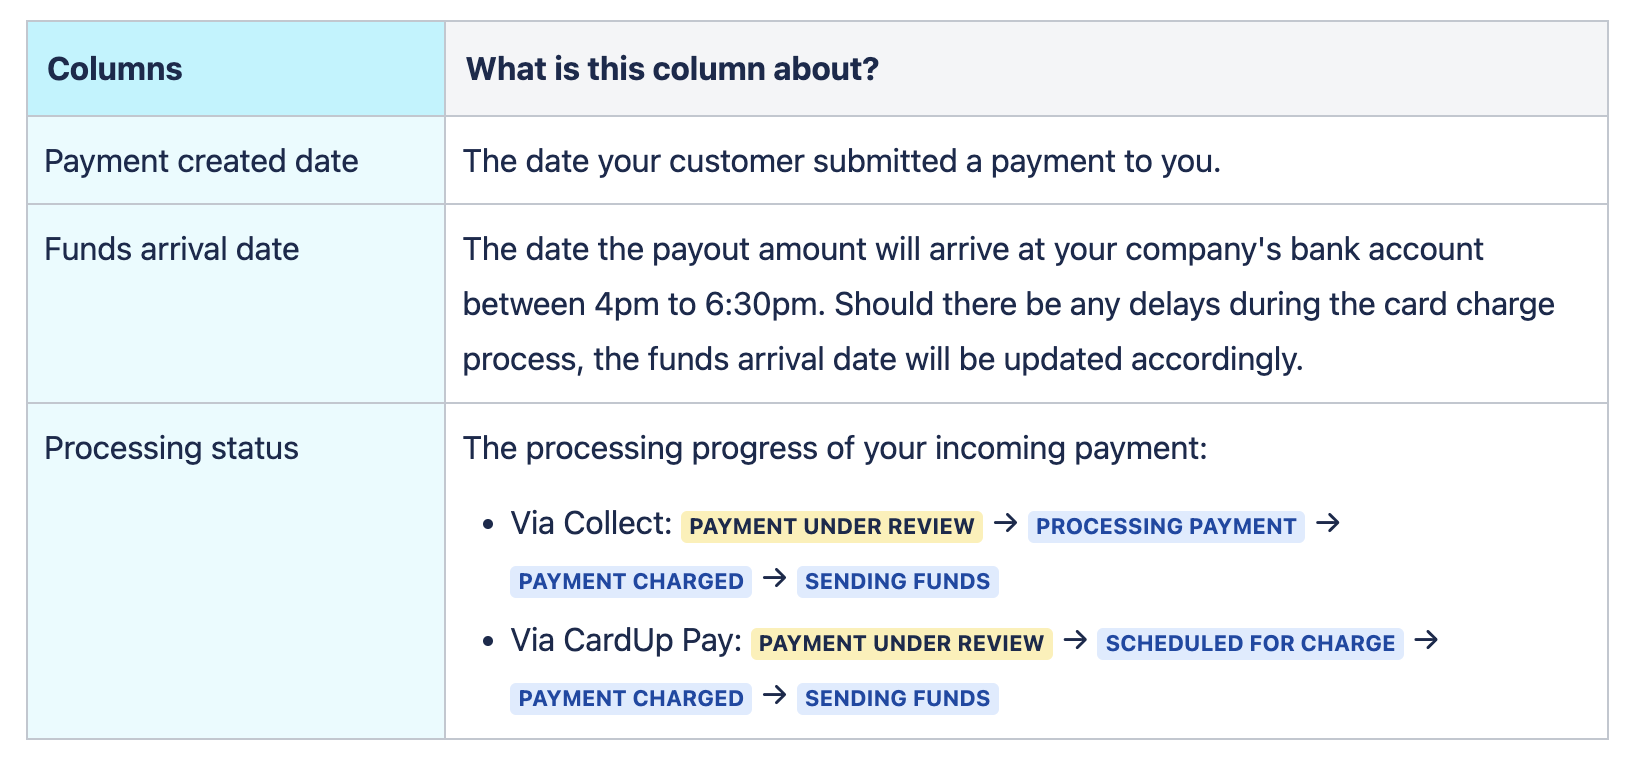Click the Columns header cell
The image size is (1630, 762).
click(x=236, y=69)
